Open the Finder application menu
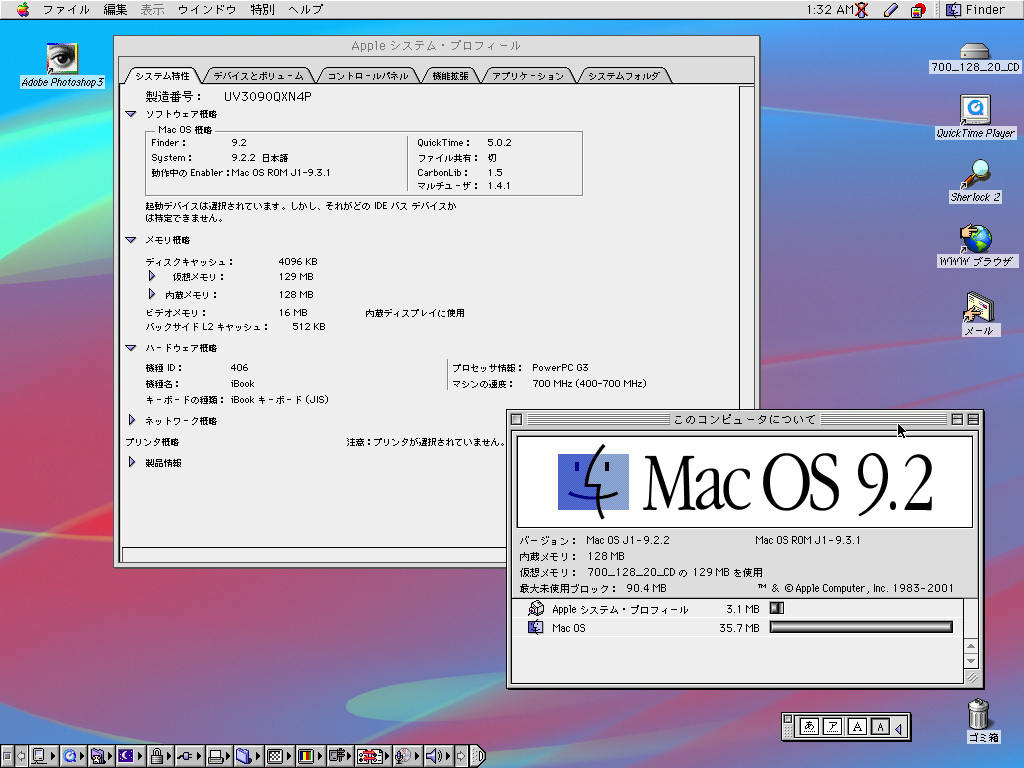 pos(976,9)
